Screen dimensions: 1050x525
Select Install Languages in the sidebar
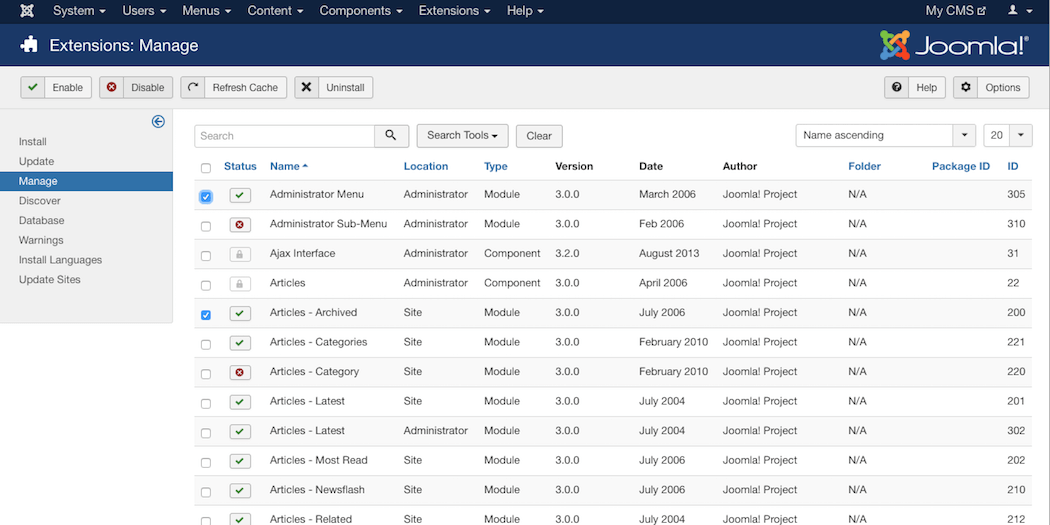click(x=60, y=260)
